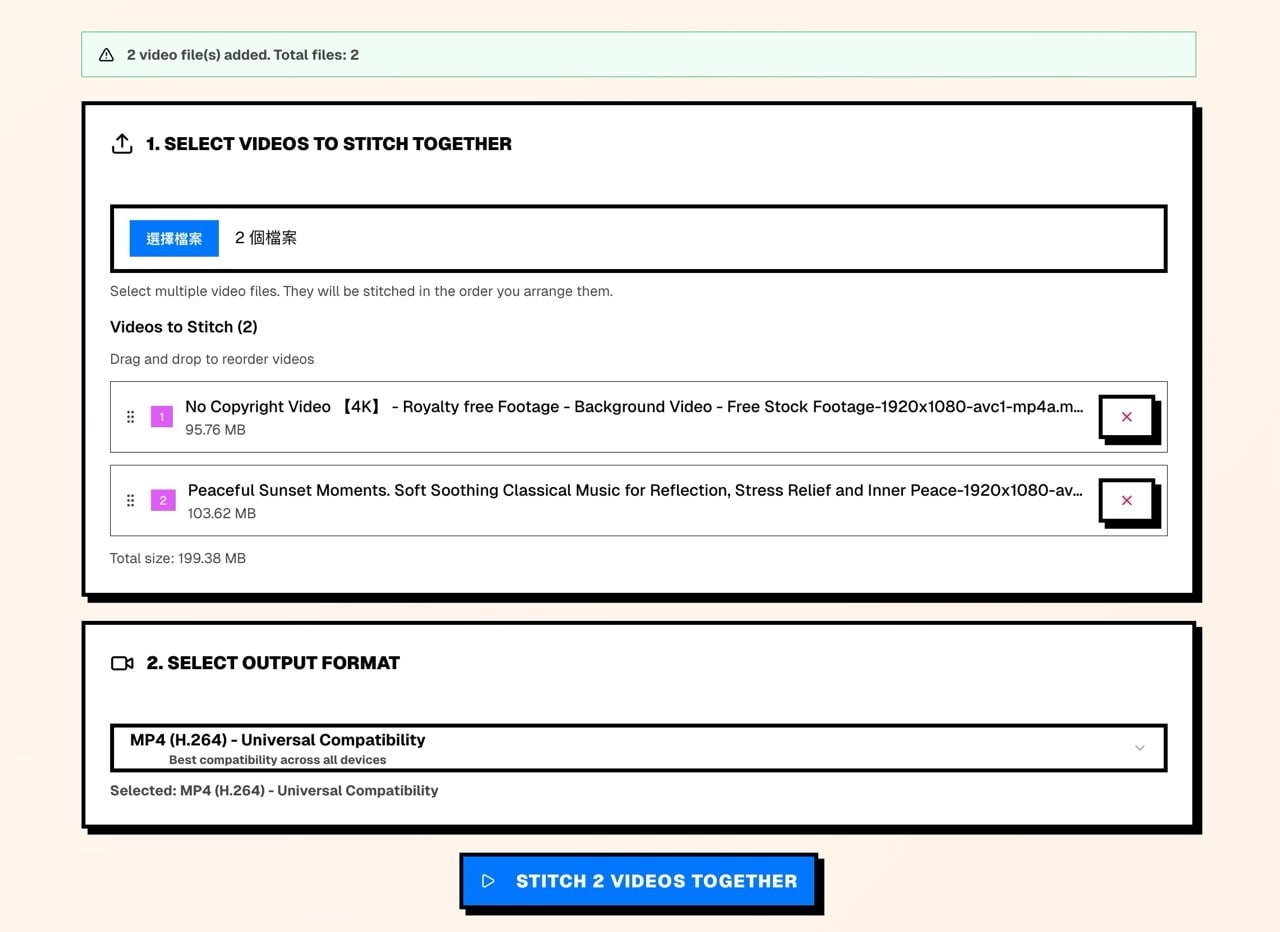
Task: Click the STITCH 2 VIDEOS TOGETHER label
Action: tap(656, 881)
